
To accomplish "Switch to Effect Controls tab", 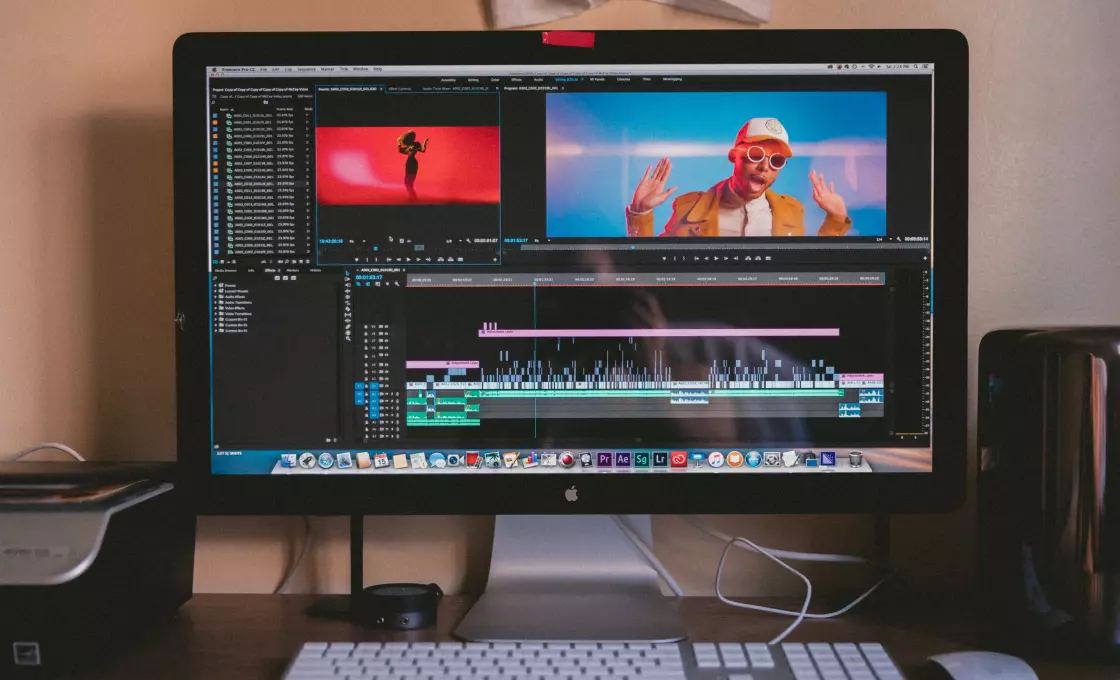I will click(400, 89).
